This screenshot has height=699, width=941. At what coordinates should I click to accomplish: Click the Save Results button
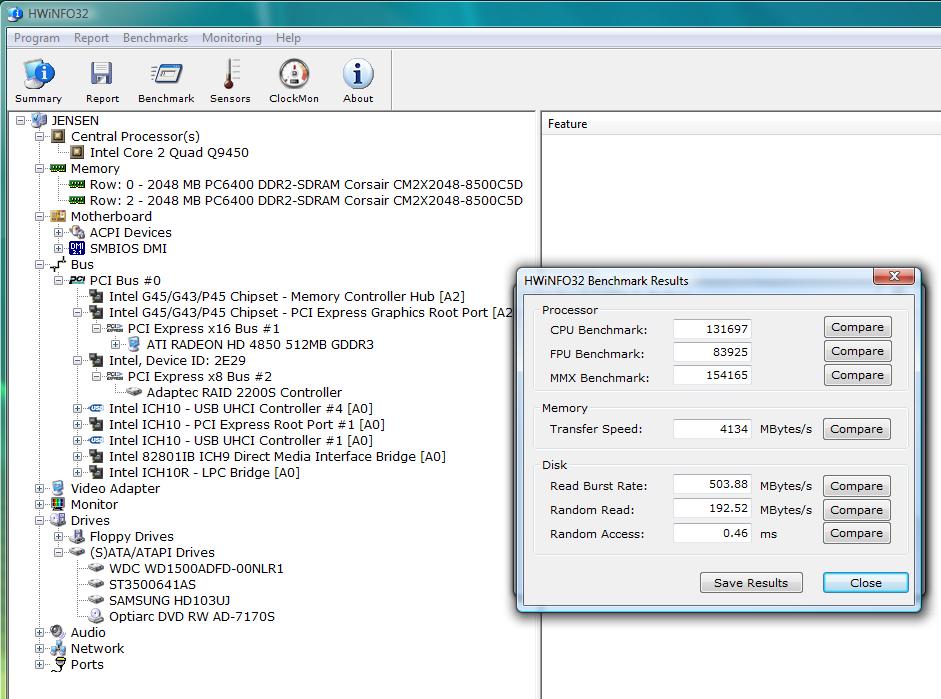pos(751,583)
